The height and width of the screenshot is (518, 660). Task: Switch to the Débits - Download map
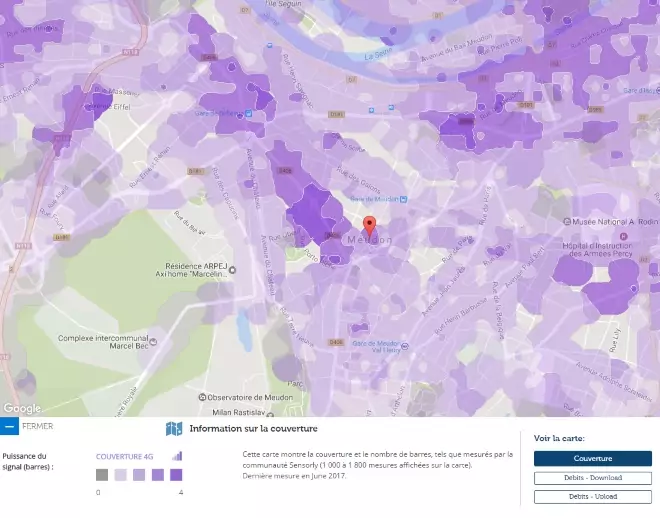(x=592, y=478)
